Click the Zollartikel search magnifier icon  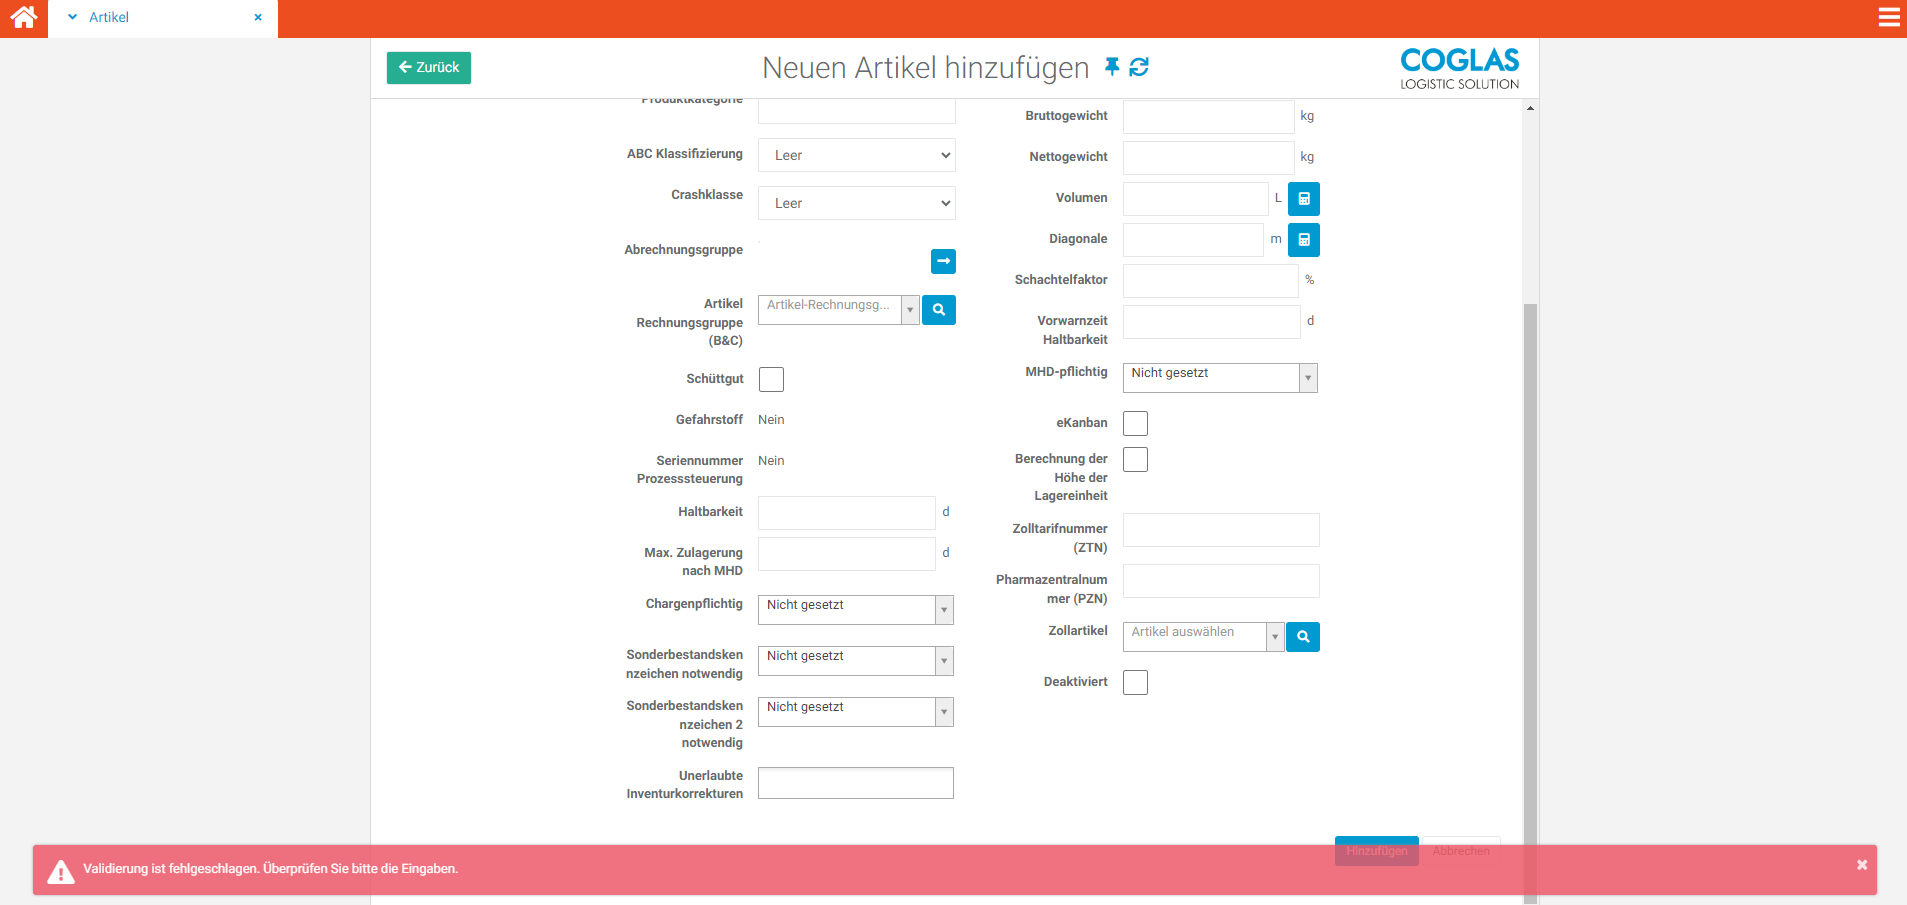[x=1303, y=637]
